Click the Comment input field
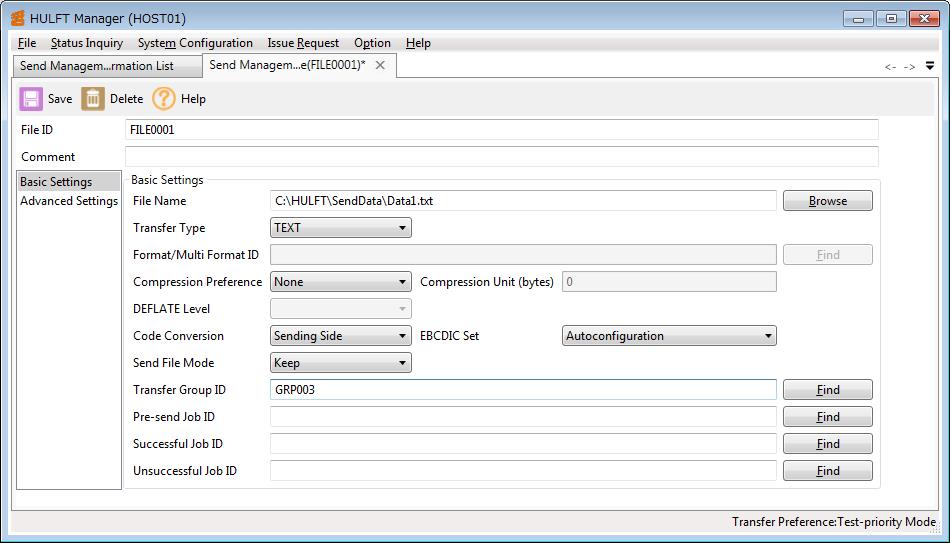The image size is (950, 543). pos(502,156)
